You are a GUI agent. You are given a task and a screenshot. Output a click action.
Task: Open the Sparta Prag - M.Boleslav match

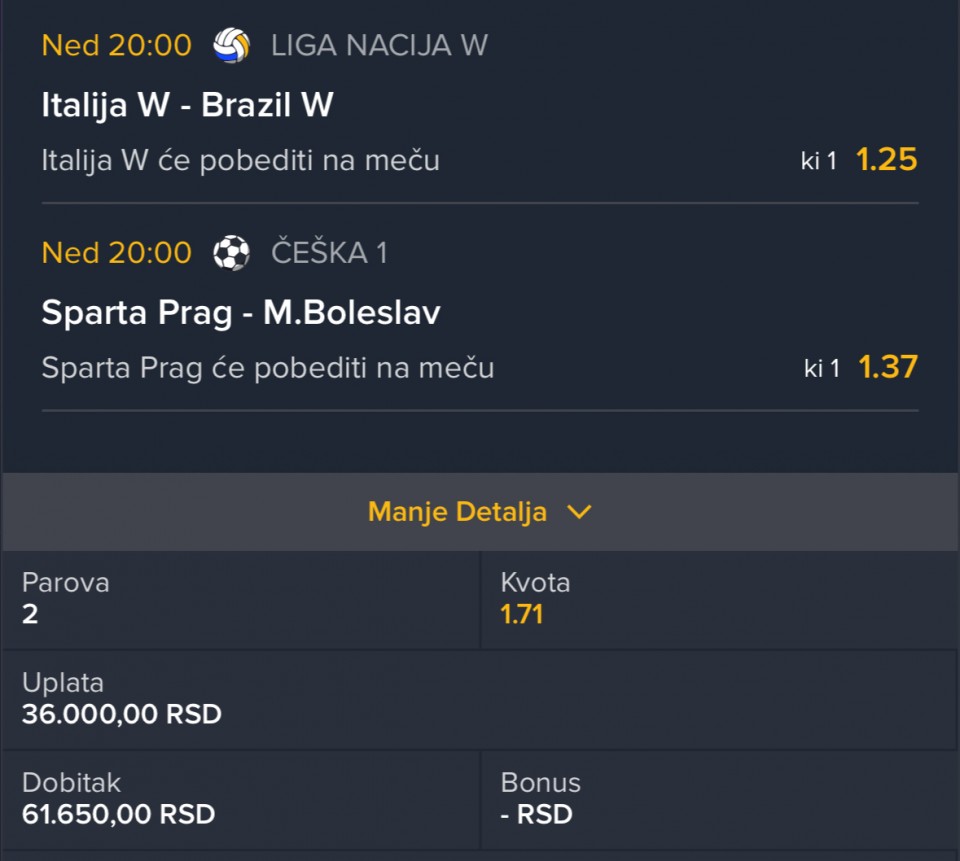(241, 312)
